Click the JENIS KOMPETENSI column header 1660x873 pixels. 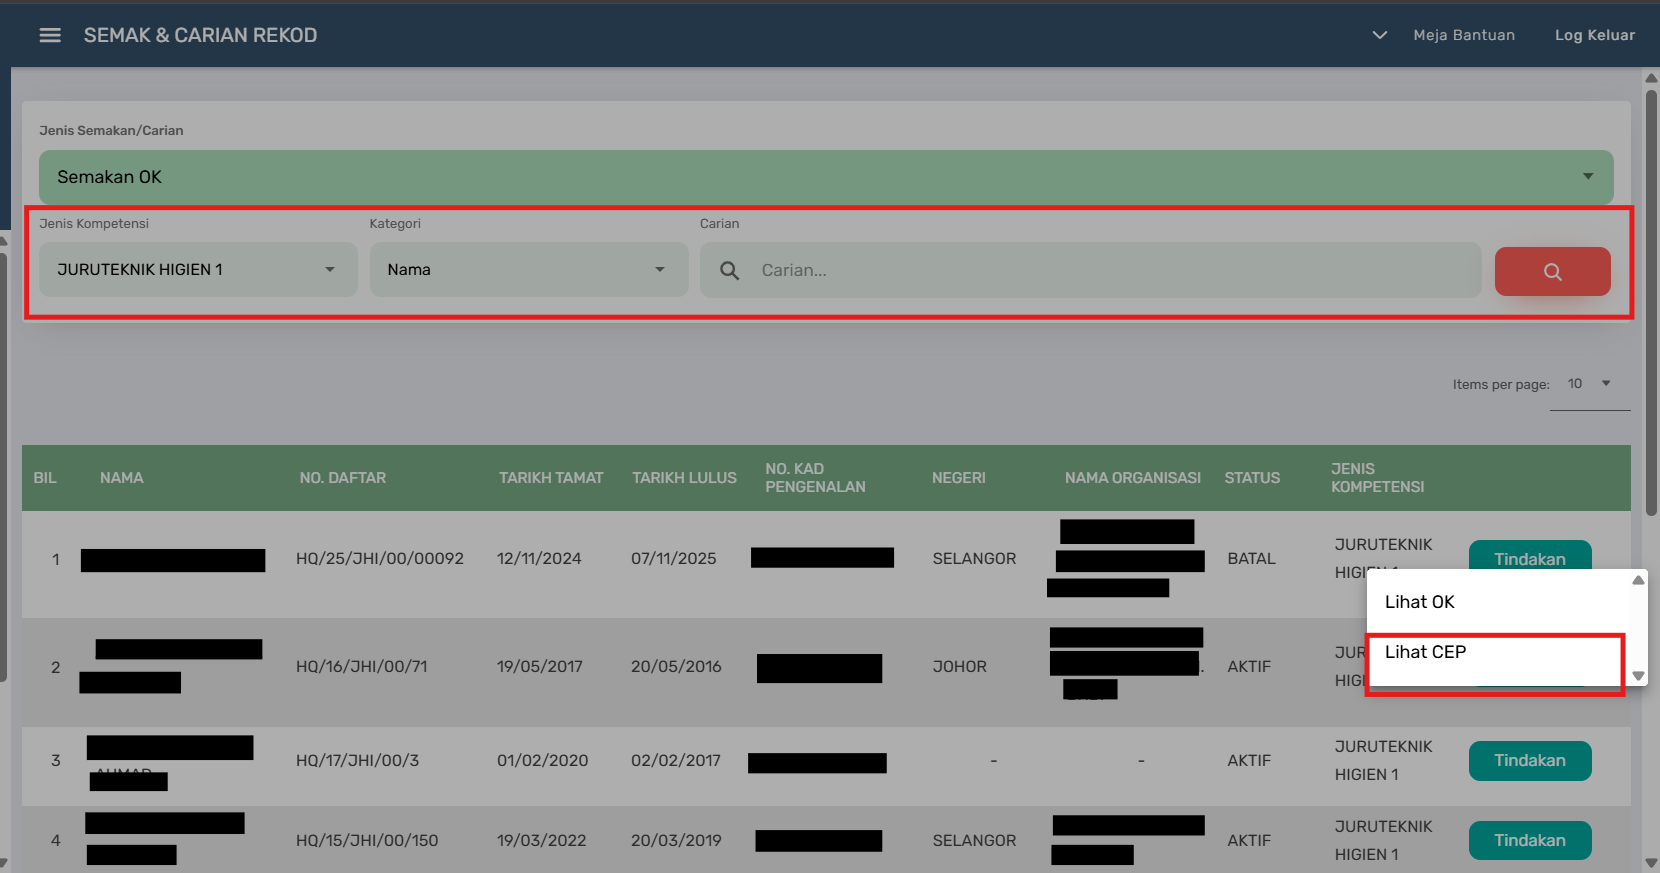click(1377, 478)
